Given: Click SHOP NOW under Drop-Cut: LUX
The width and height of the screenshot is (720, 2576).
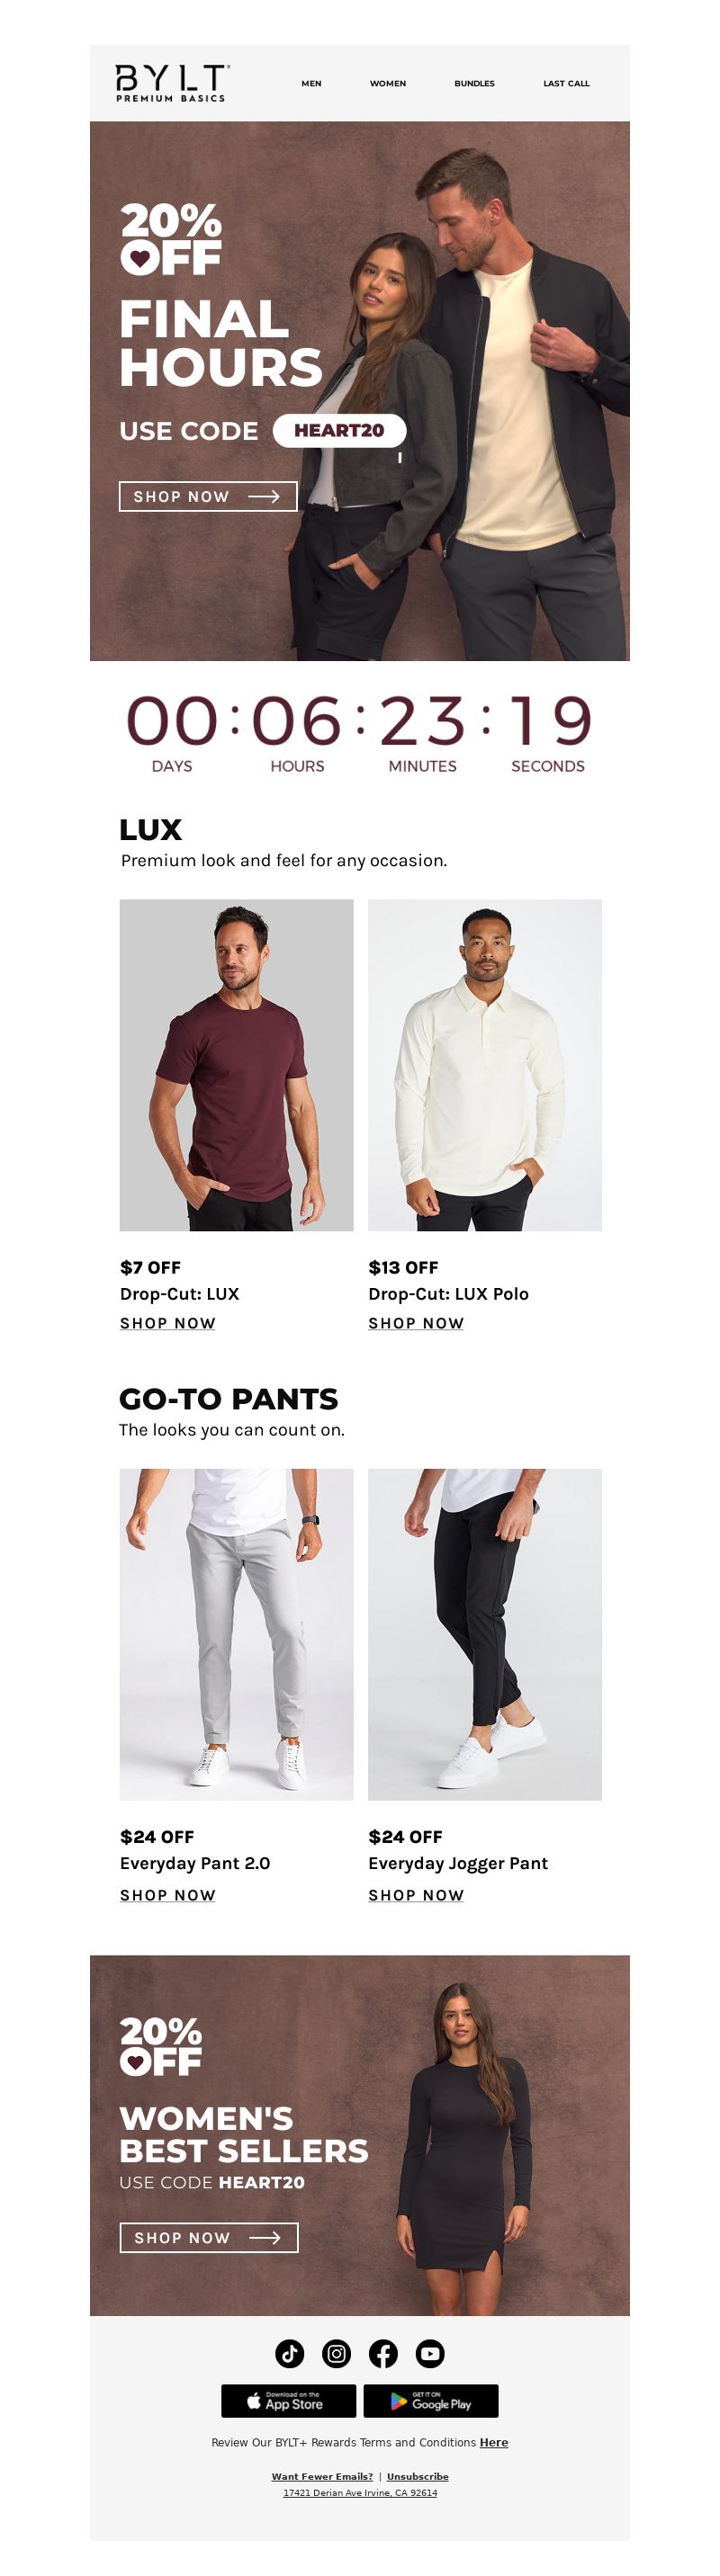Looking at the screenshot, I should point(168,1323).
